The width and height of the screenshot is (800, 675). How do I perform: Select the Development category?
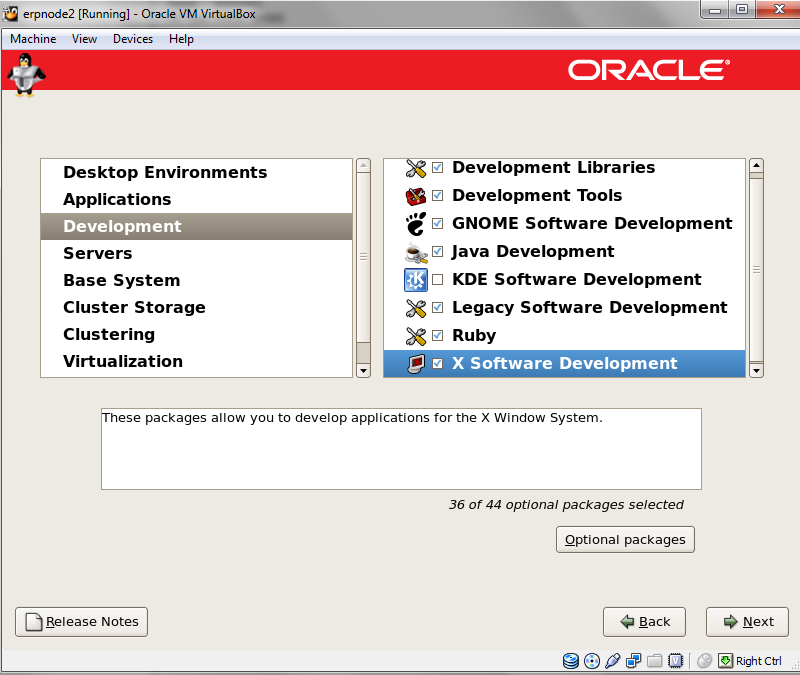196,227
